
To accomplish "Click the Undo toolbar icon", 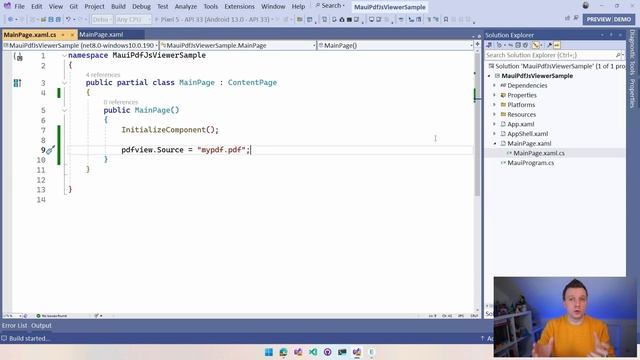I will (x=68, y=19).
